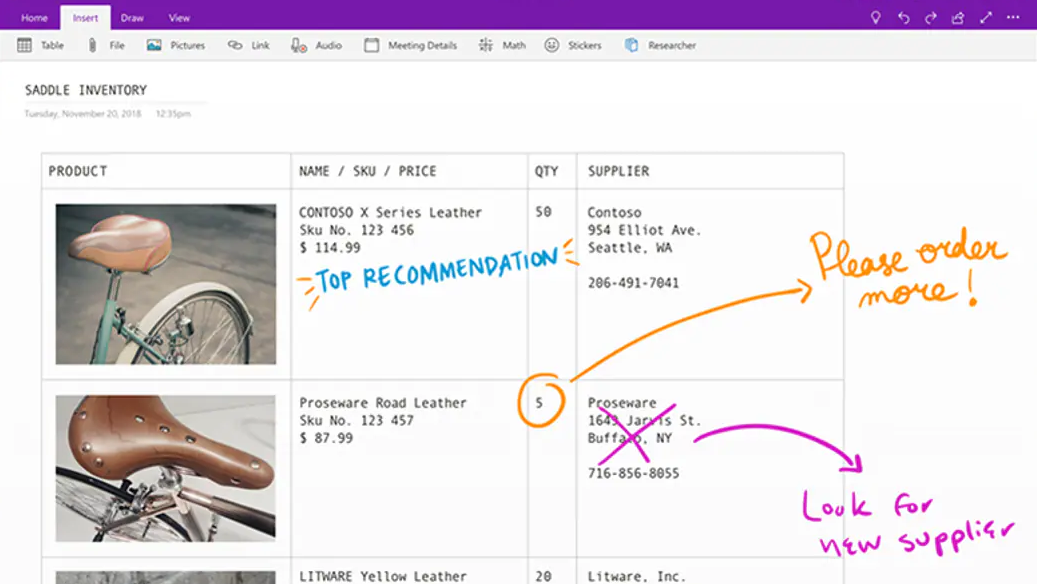The height and width of the screenshot is (584, 1037).
Task: Insert a Link
Action: (248, 44)
